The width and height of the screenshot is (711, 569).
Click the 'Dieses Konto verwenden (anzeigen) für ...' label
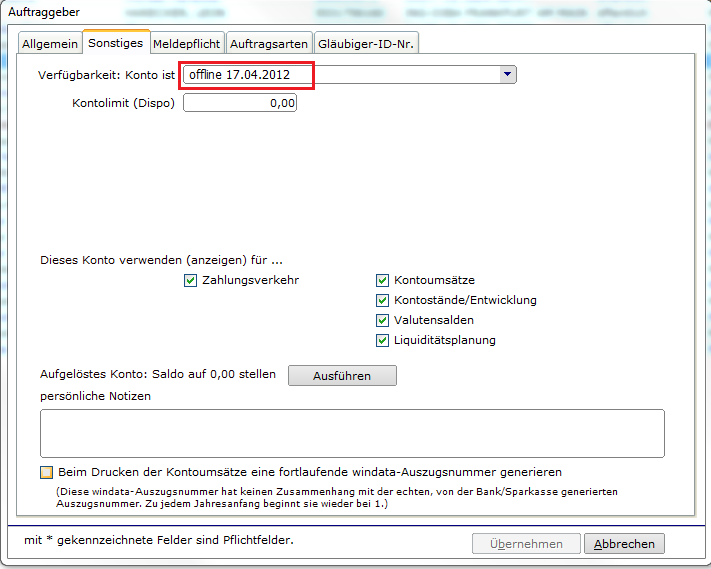161,260
